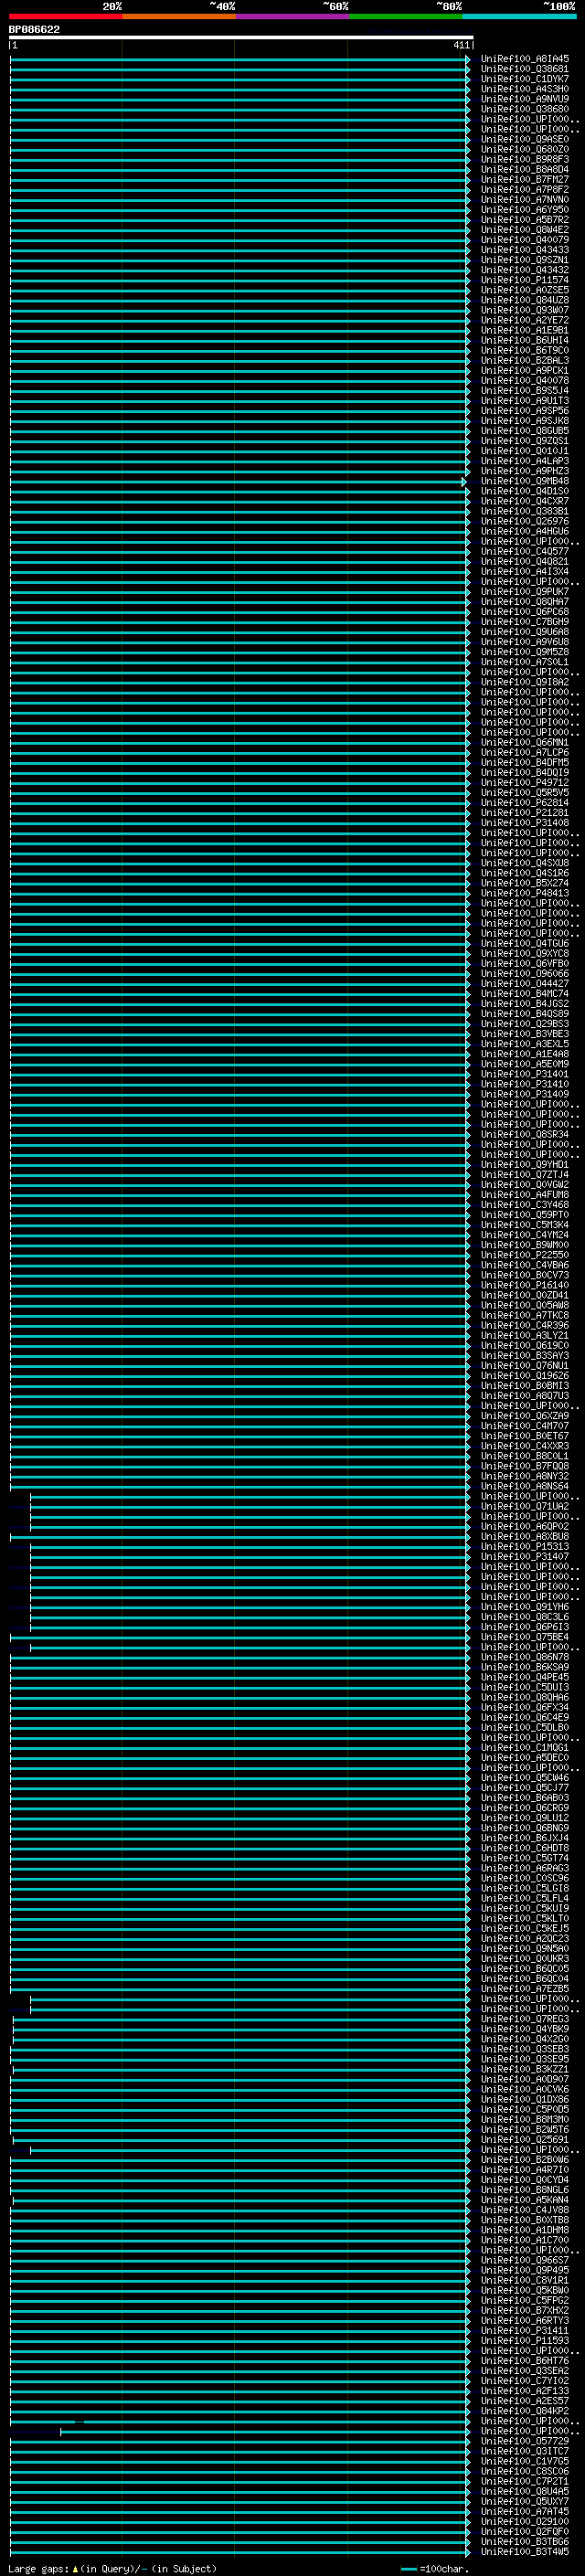Viewport: 585px width, 2576px height.
Task: Open hit UniRef100_C1DYK7
Action: point(525,80)
